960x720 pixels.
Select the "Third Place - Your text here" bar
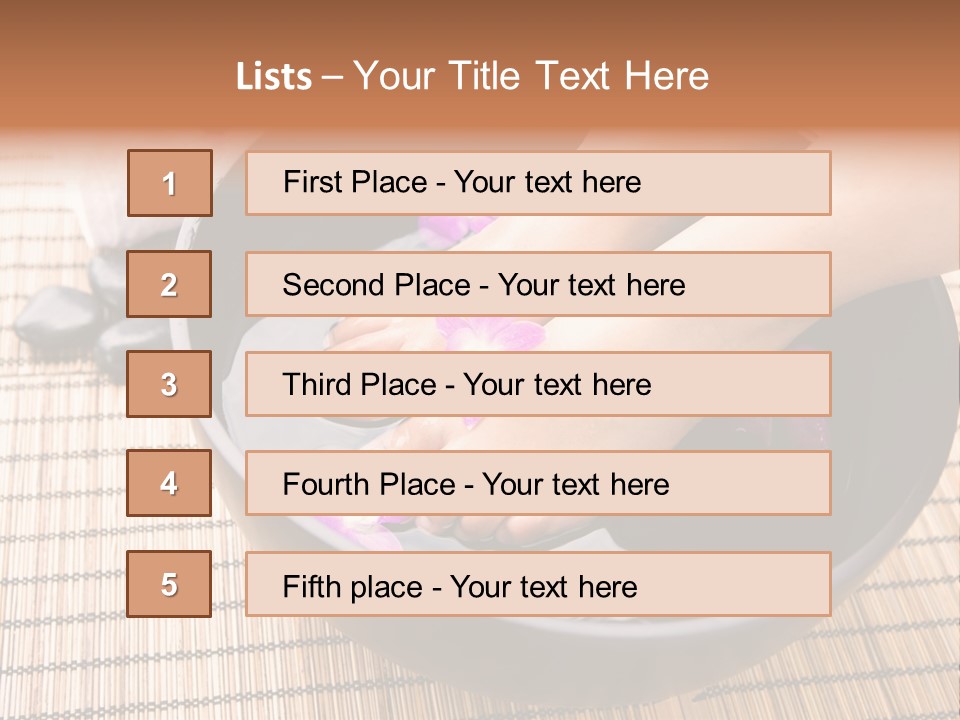click(x=538, y=384)
